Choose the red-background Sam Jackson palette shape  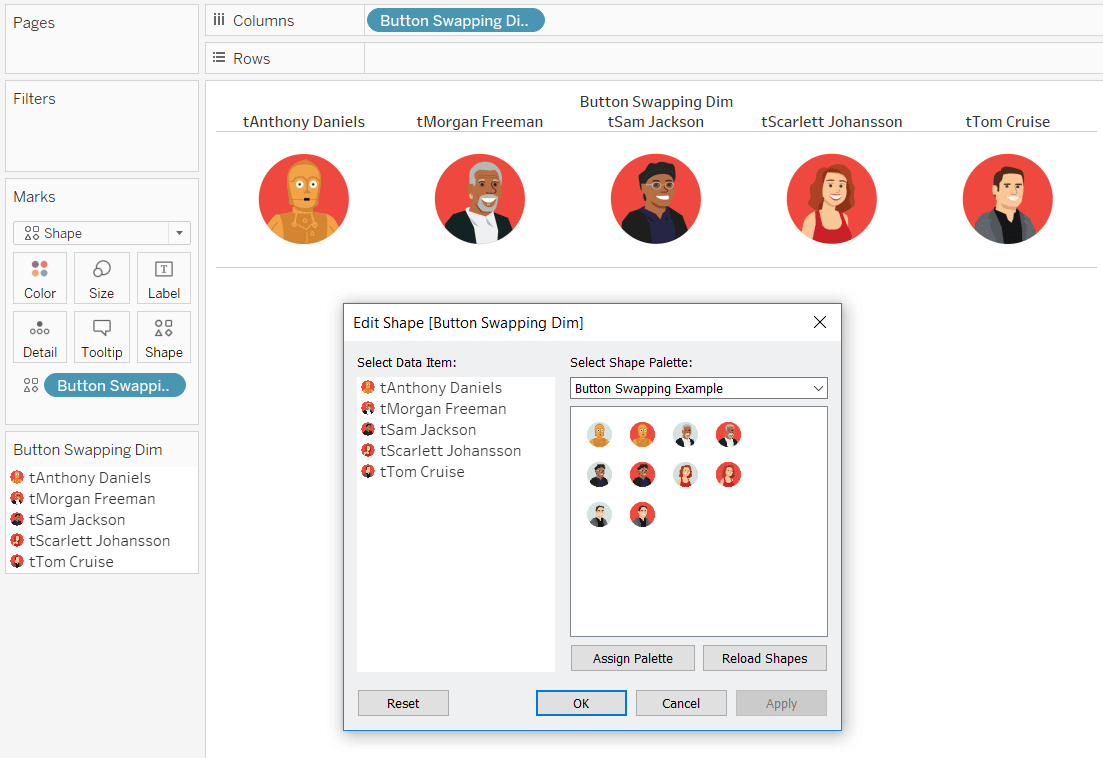[x=642, y=475]
